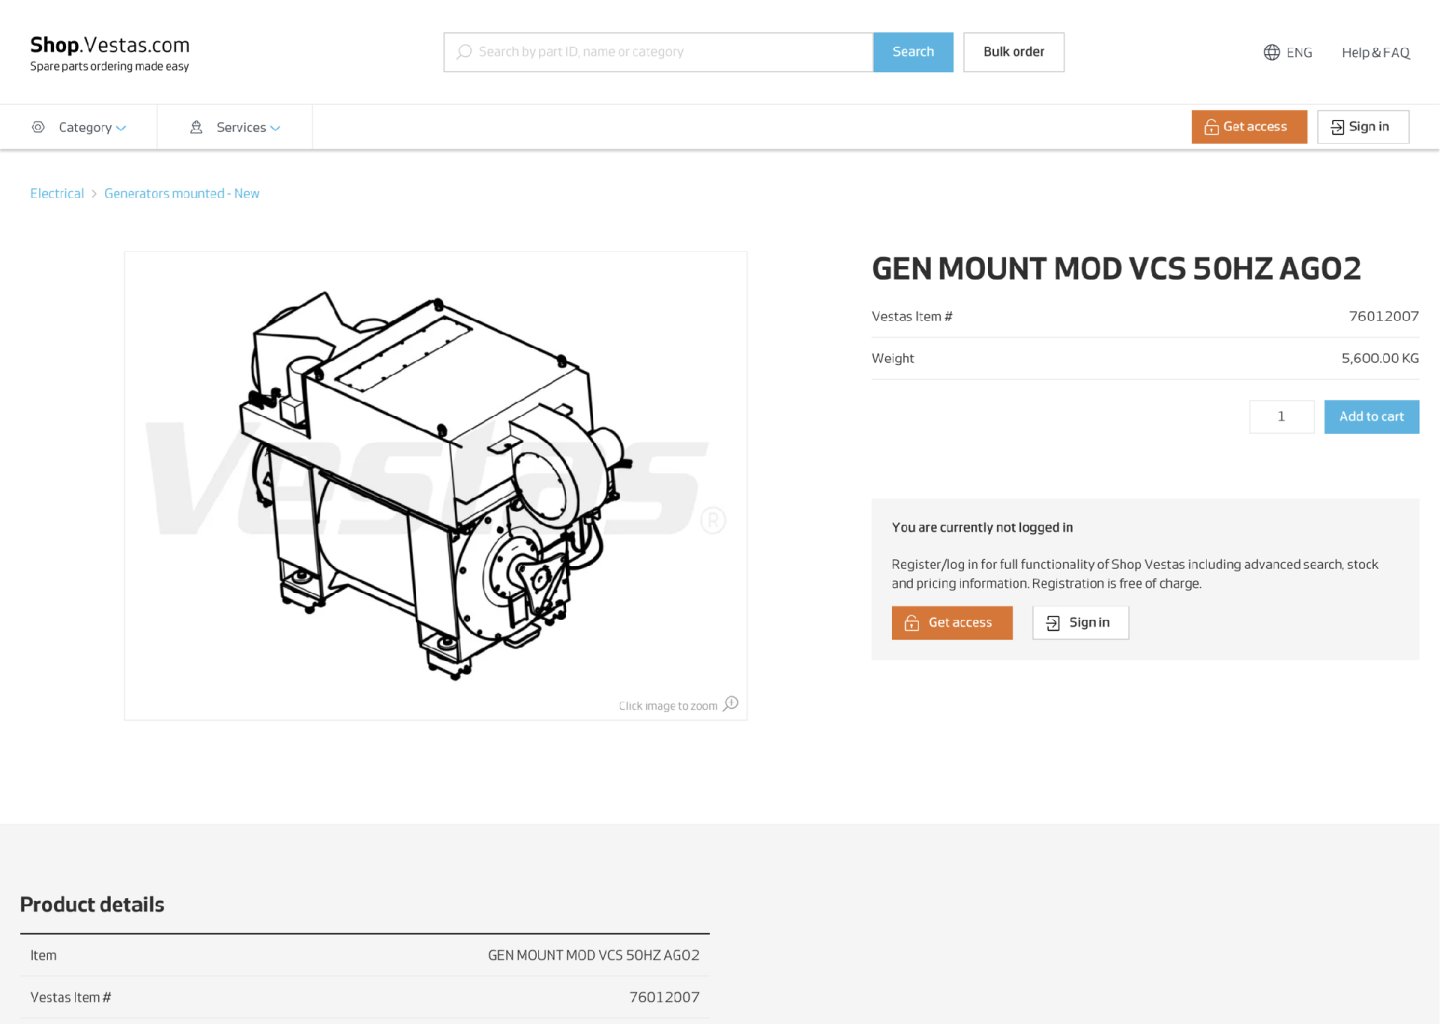Click the quantity field showing 1
Image resolution: width=1440 pixels, height=1024 pixels.
(1281, 417)
